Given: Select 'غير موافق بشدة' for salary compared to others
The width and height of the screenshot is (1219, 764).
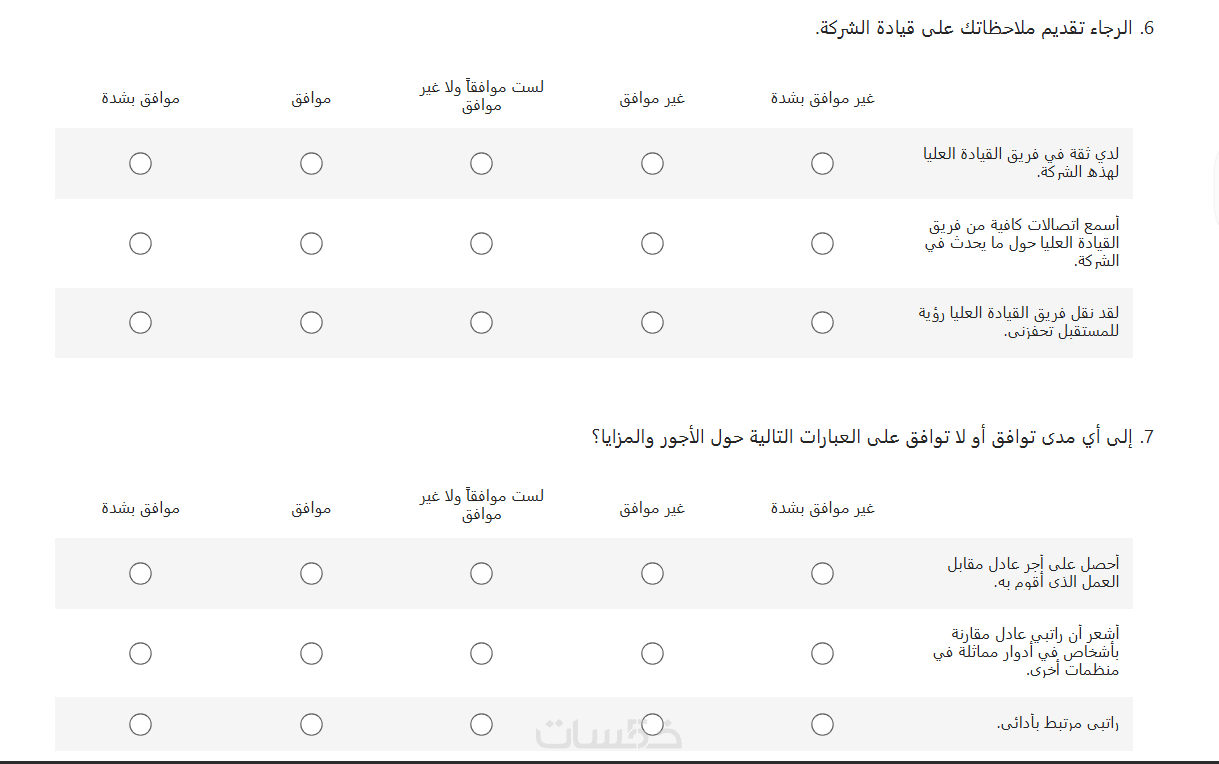Looking at the screenshot, I should click(822, 653).
